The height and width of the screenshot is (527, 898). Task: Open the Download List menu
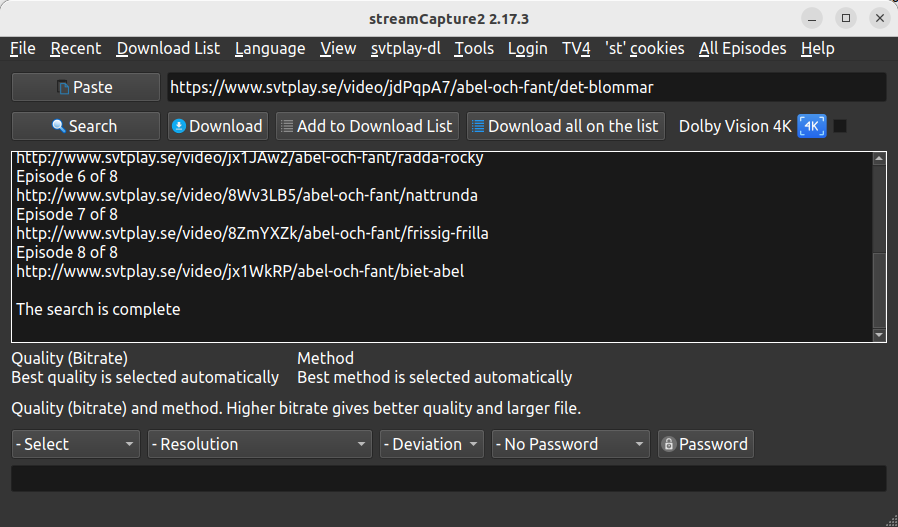[168, 49]
